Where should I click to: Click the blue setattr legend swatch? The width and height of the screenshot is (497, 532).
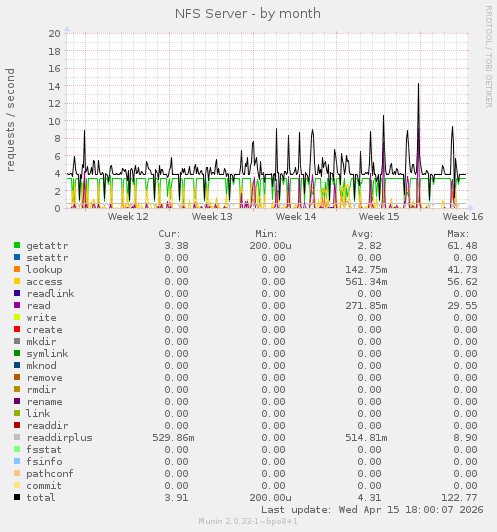pos(17,257)
